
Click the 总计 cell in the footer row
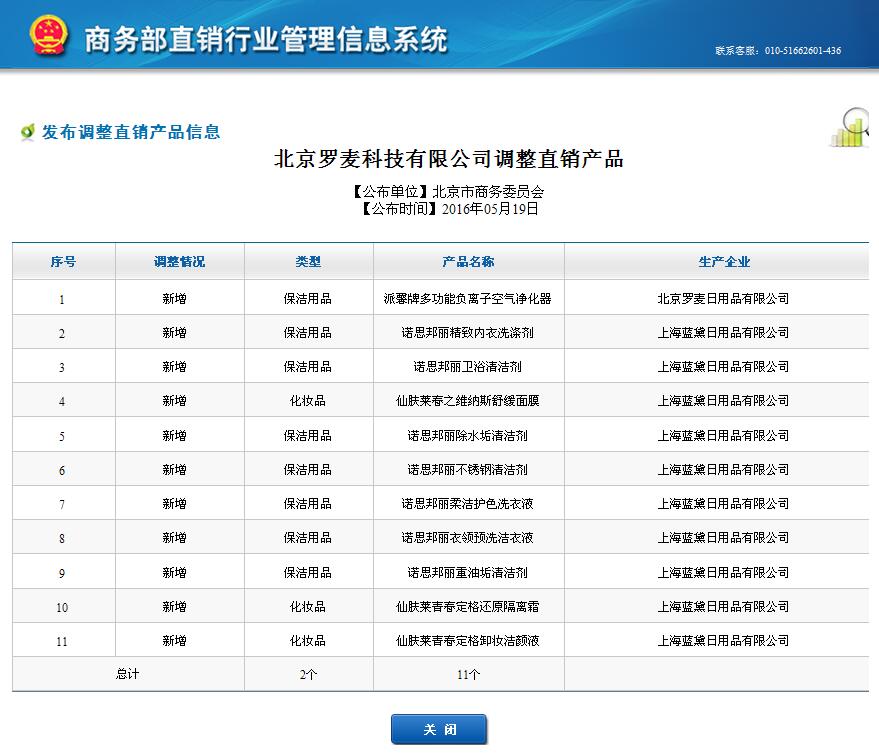tap(128, 675)
